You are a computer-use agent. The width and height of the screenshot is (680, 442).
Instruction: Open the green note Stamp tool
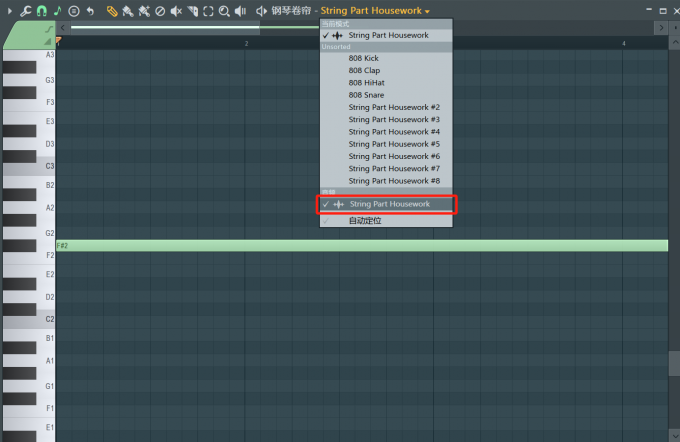57,11
